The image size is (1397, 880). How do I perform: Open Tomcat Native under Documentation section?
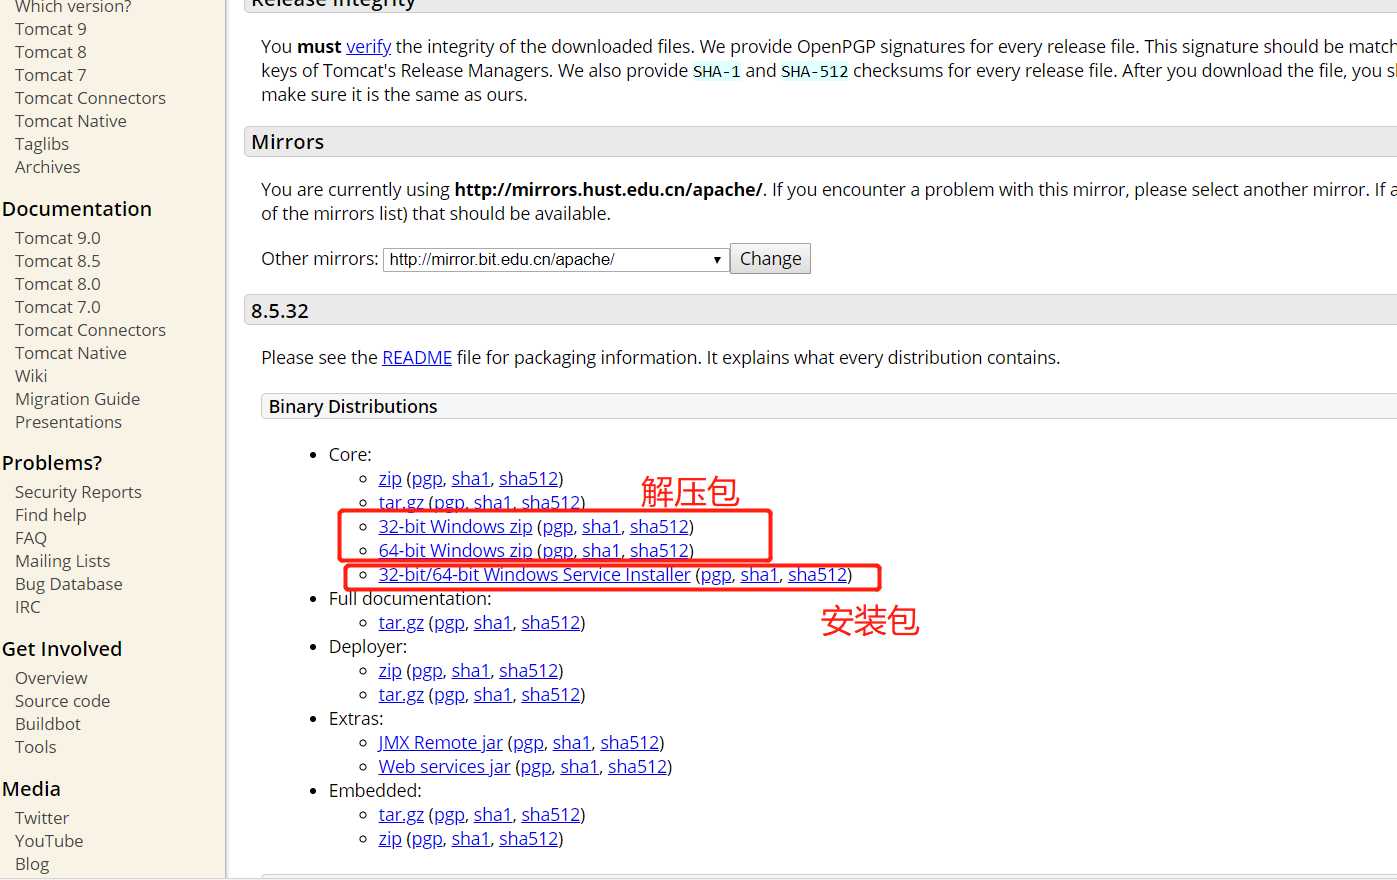[x=70, y=353]
